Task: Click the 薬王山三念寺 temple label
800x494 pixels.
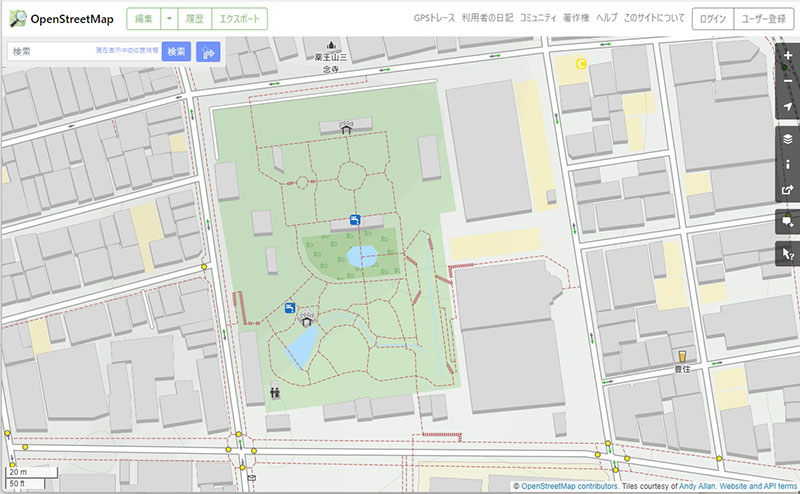Action: (331, 63)
